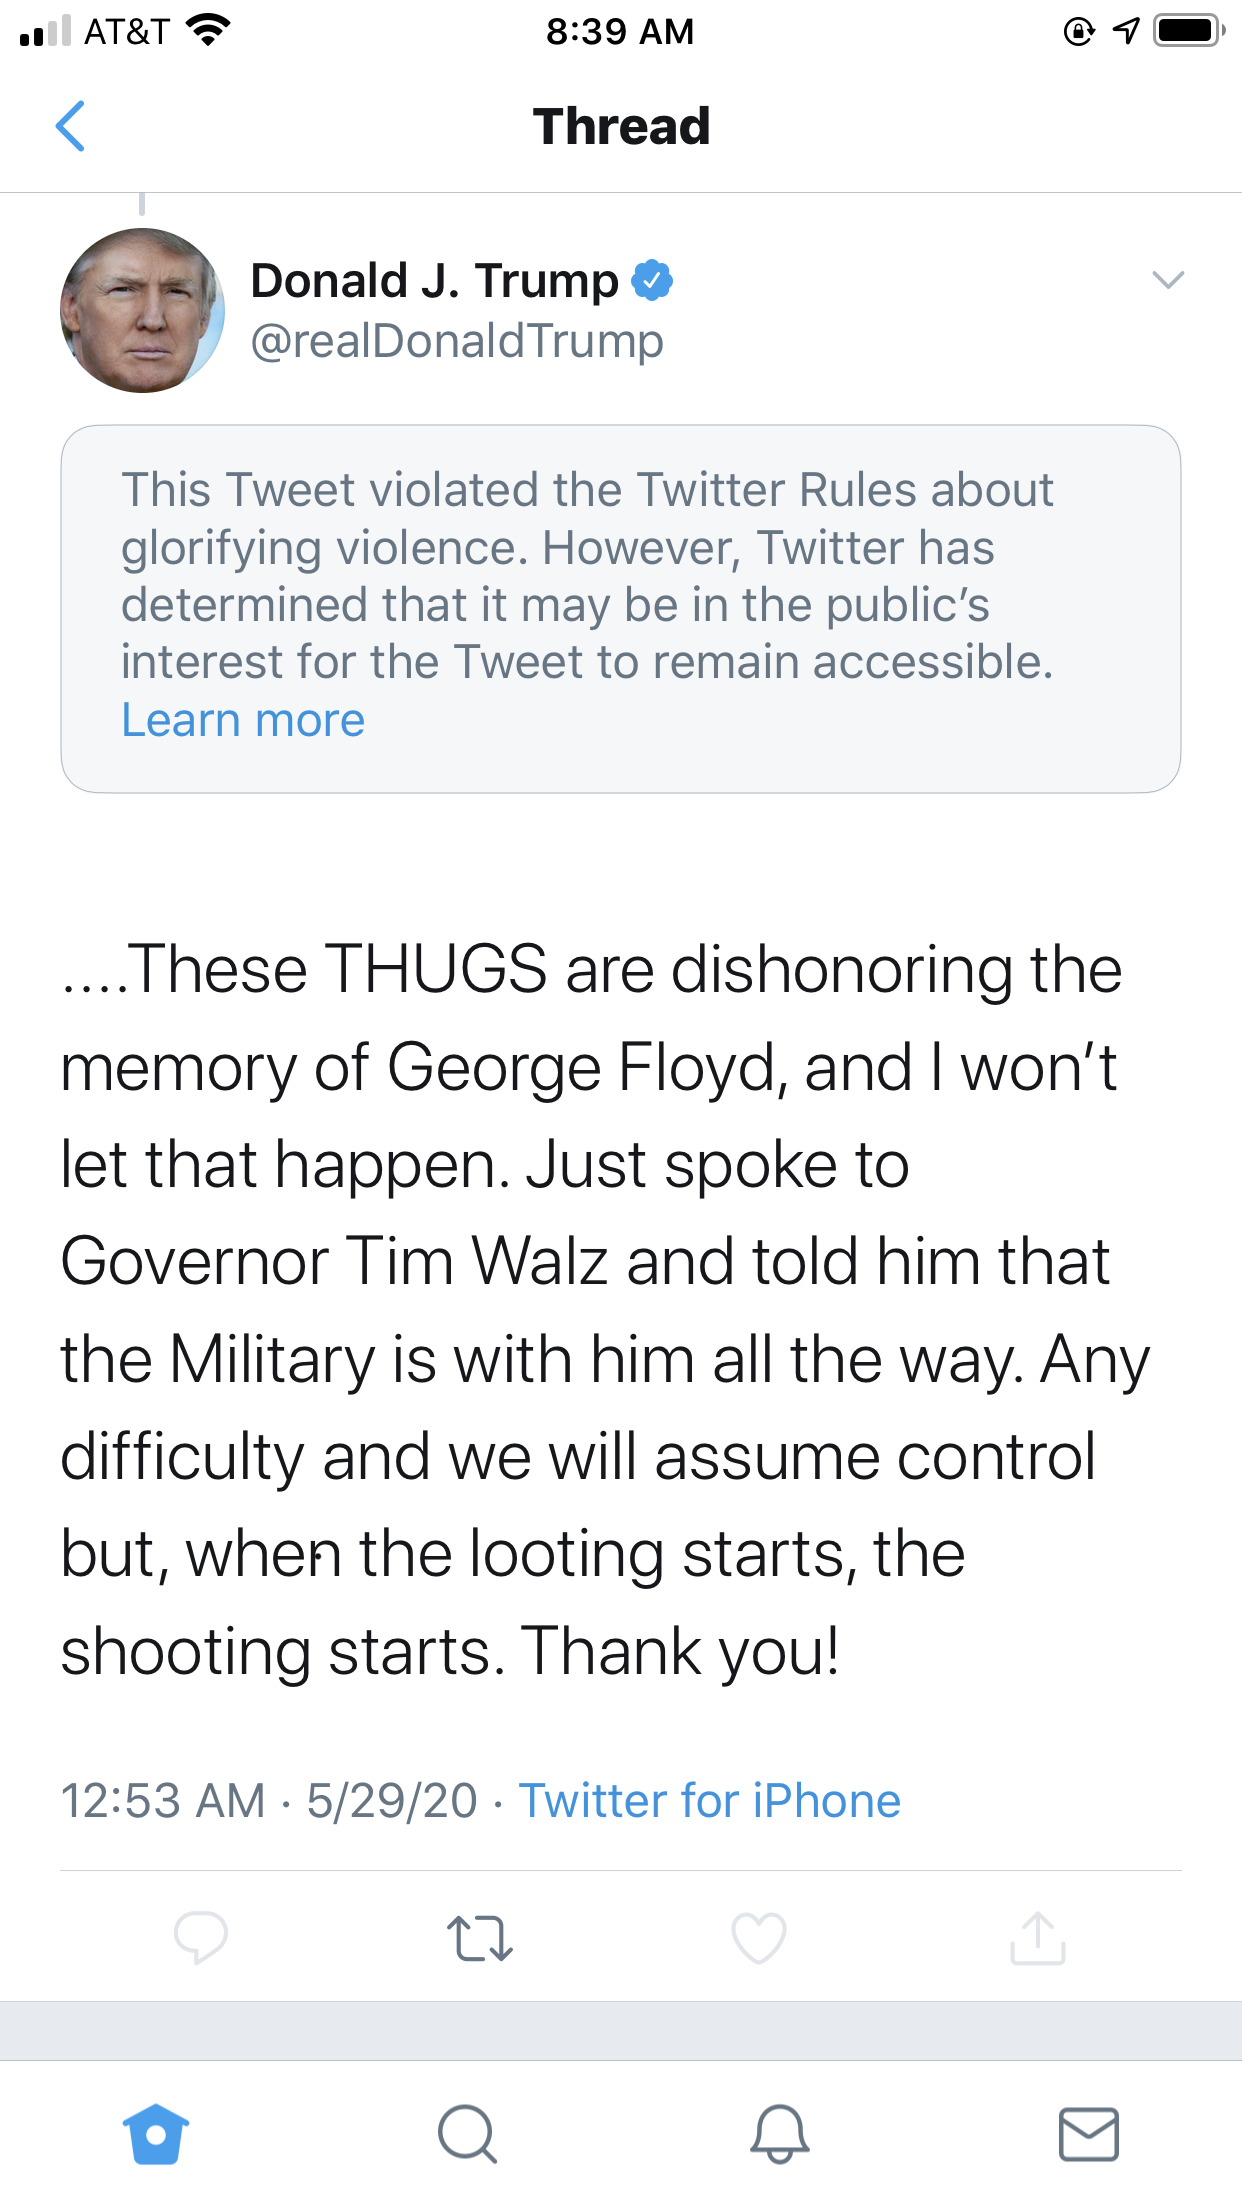Open Donald J. Trump profile picture

pos(142,310)
